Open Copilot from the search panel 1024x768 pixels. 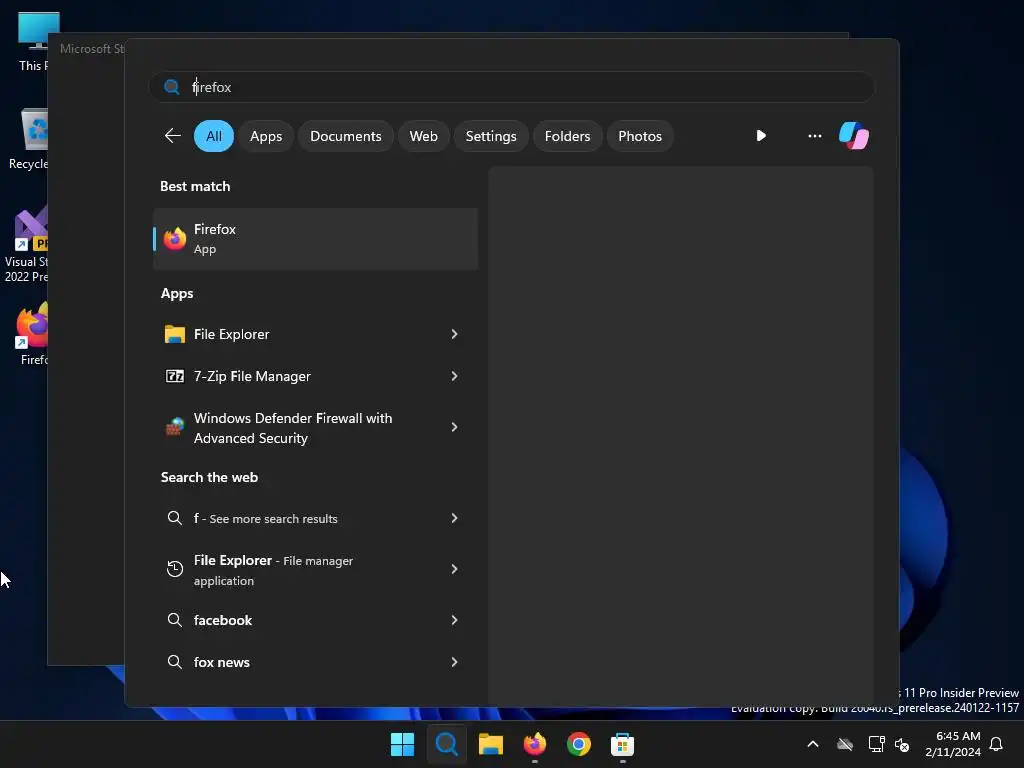(854, 136)
